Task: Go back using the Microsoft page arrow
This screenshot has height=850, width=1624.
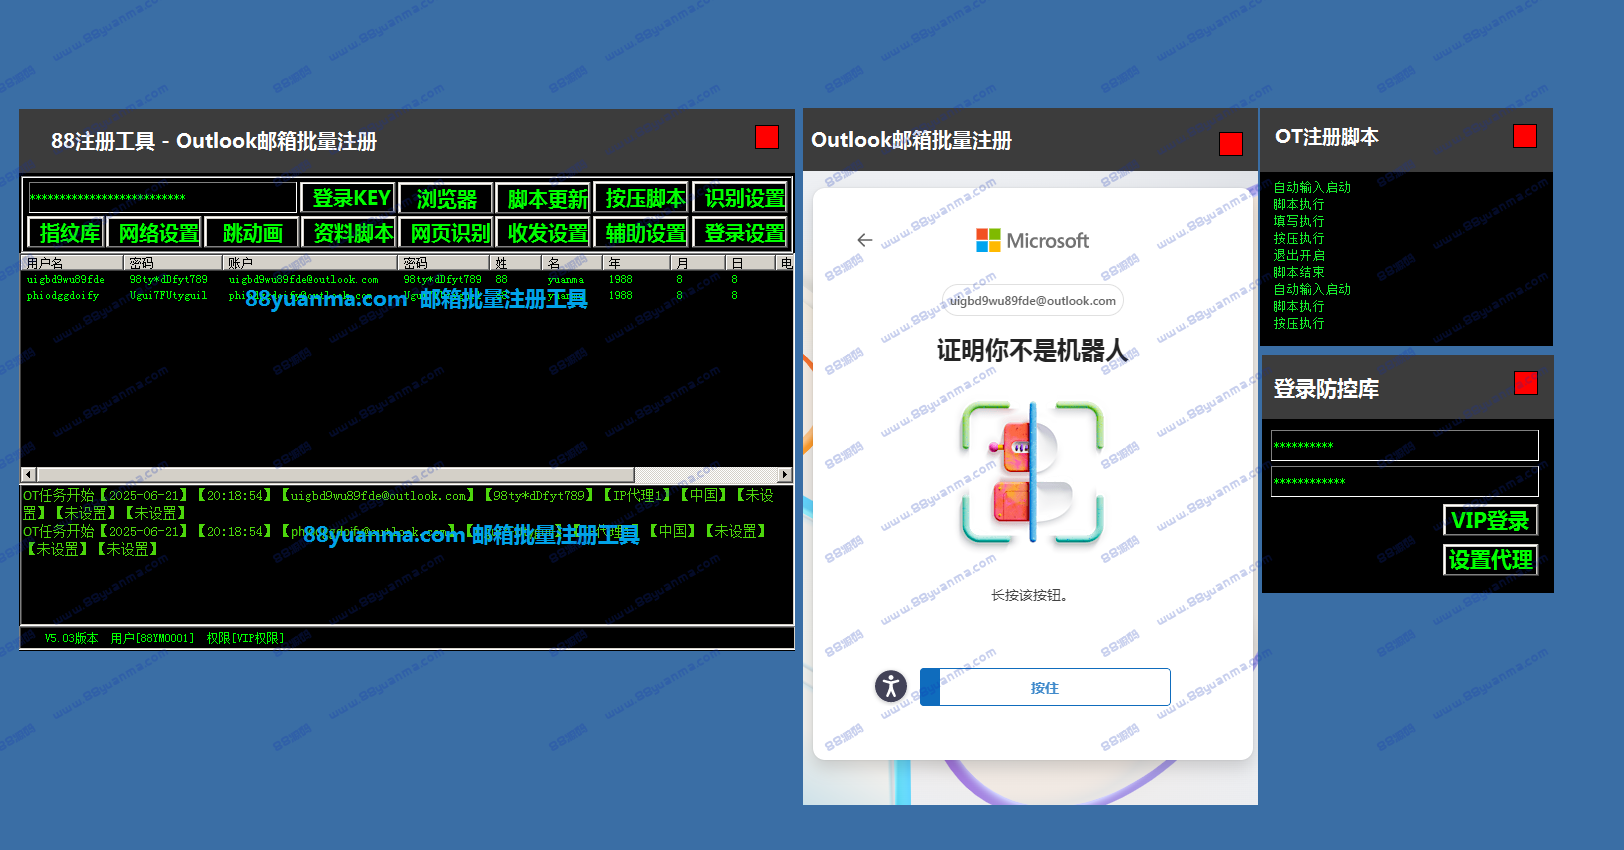Action: [x=865, y=240]
